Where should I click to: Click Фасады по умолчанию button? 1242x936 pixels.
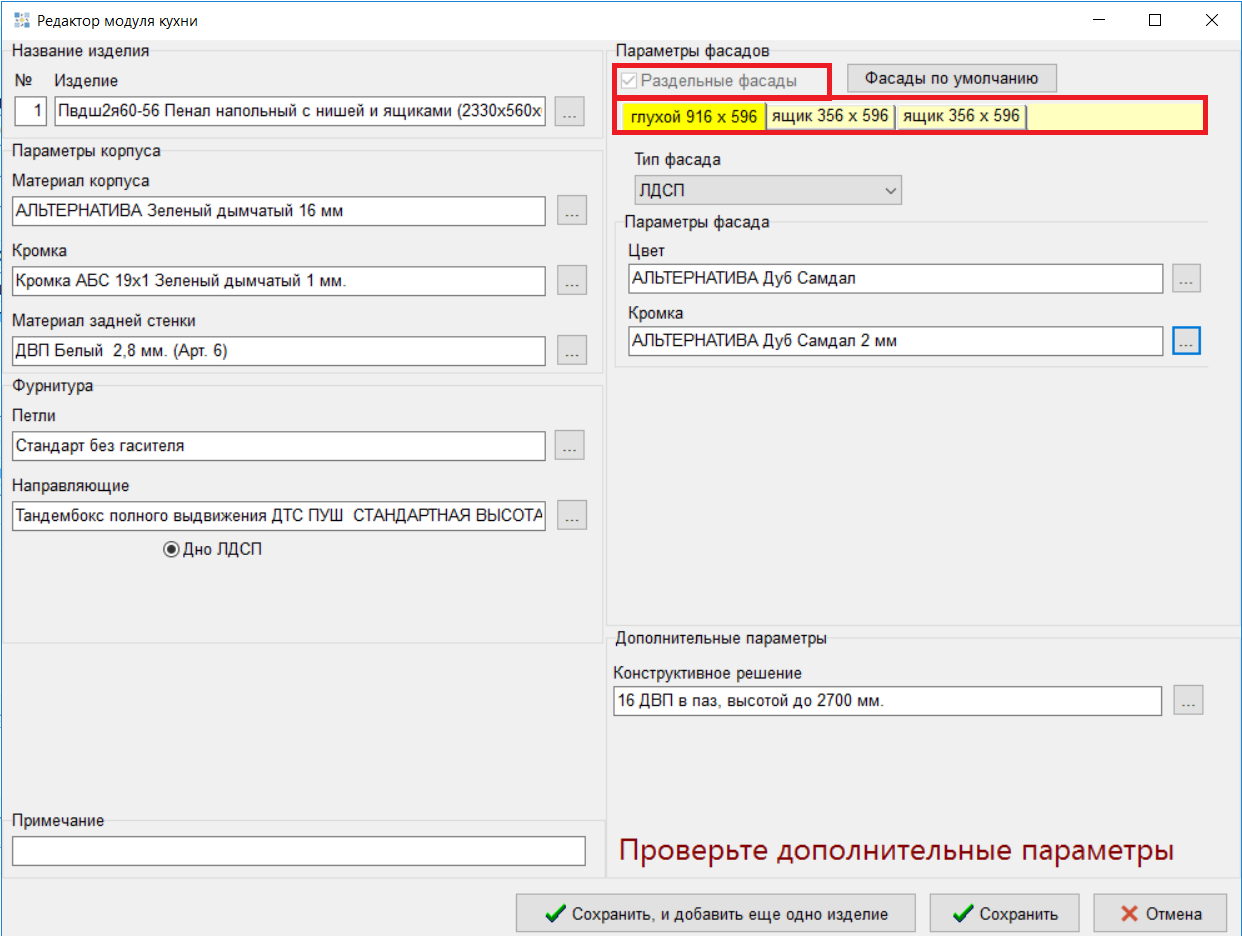point(952,78)
